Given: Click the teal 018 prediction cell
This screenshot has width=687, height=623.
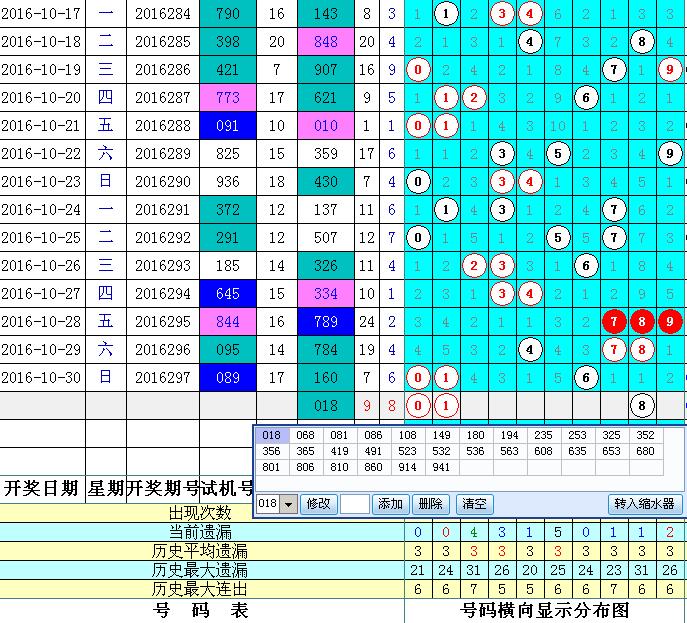Looking at the screenshot, I should point(326,405).
